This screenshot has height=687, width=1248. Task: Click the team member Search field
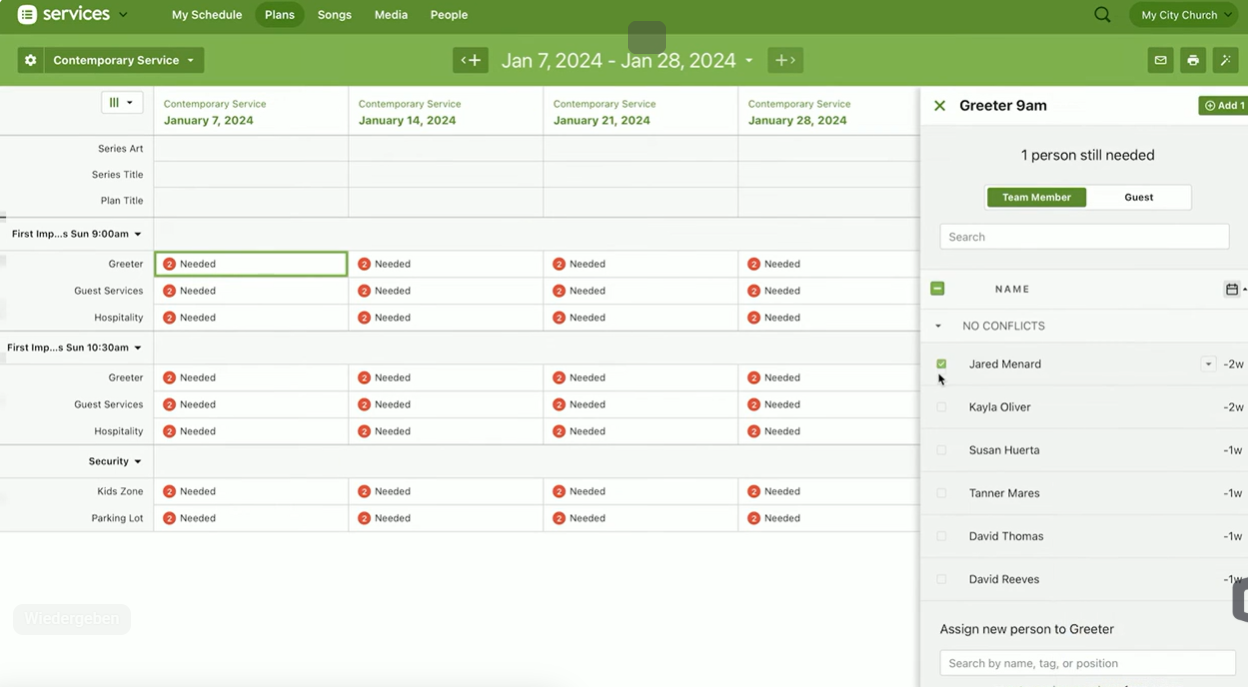(x=1084, y=237)
